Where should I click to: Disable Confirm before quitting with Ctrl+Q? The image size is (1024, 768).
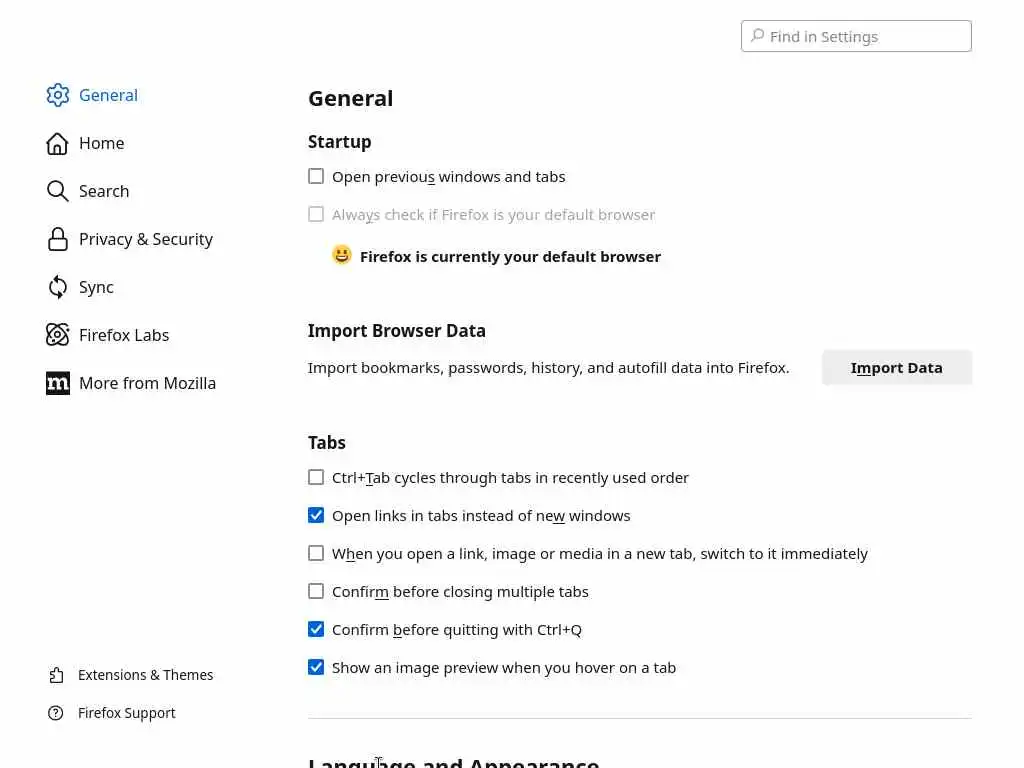(316, 630)
